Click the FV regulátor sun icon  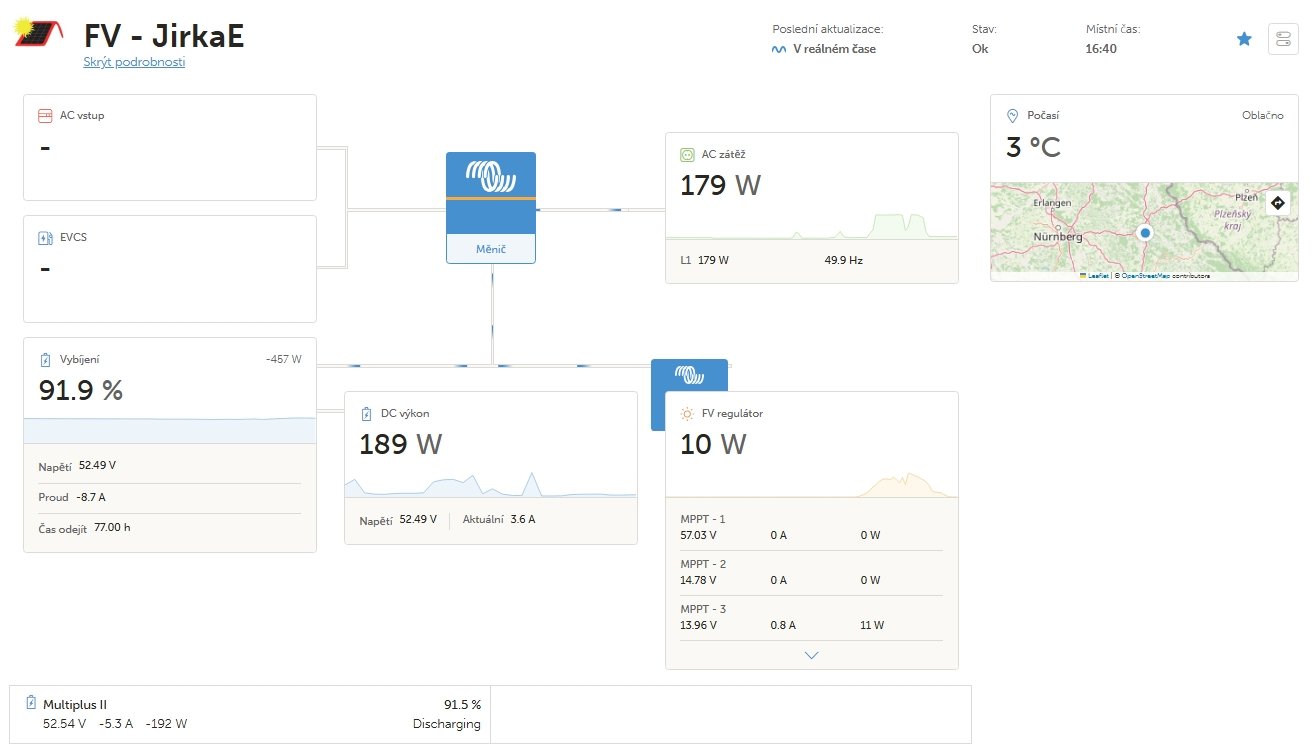coord(687,413)
